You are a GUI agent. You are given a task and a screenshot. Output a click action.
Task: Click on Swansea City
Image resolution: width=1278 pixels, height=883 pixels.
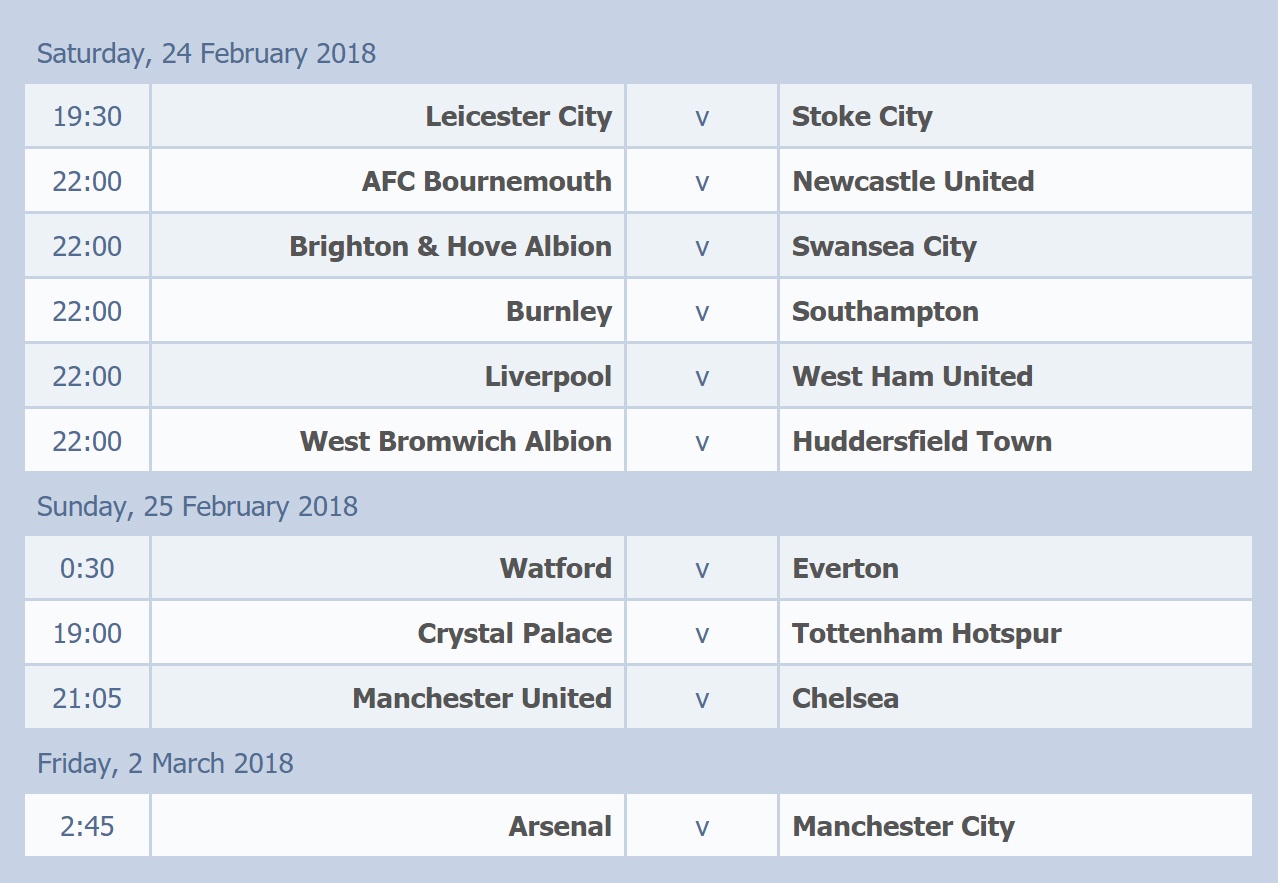click(x=884, y=246)
